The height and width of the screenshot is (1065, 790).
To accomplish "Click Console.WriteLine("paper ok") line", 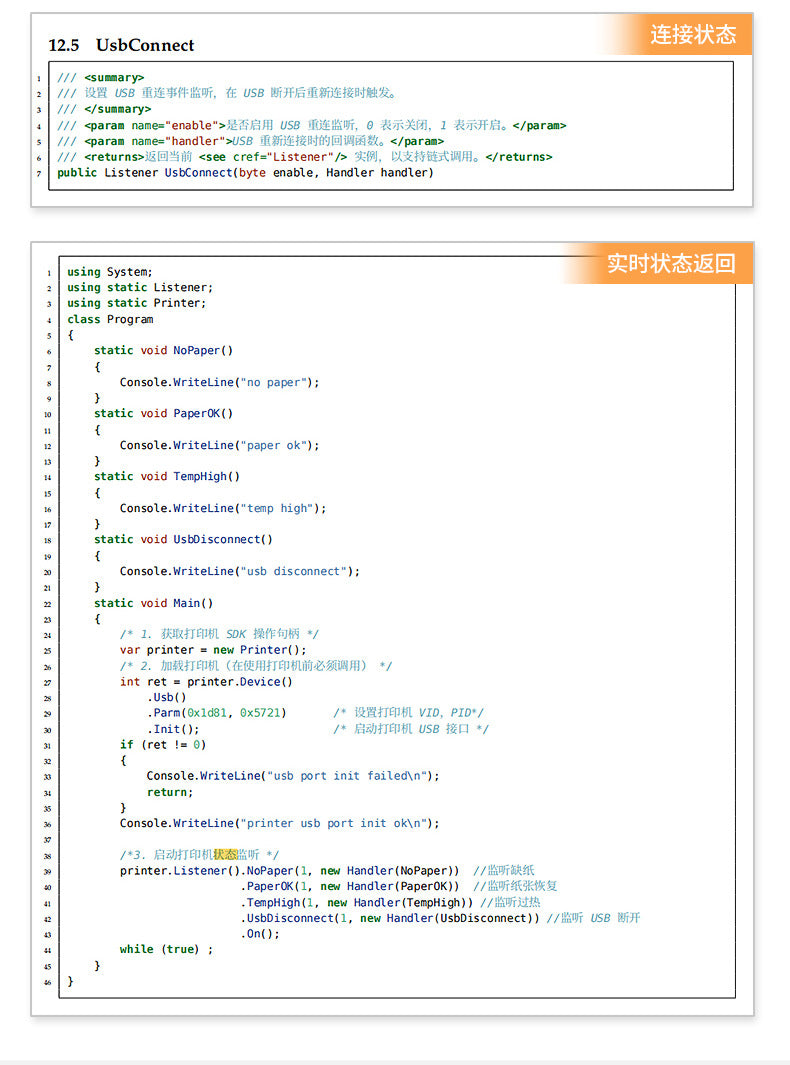I will tap(219, 446).
